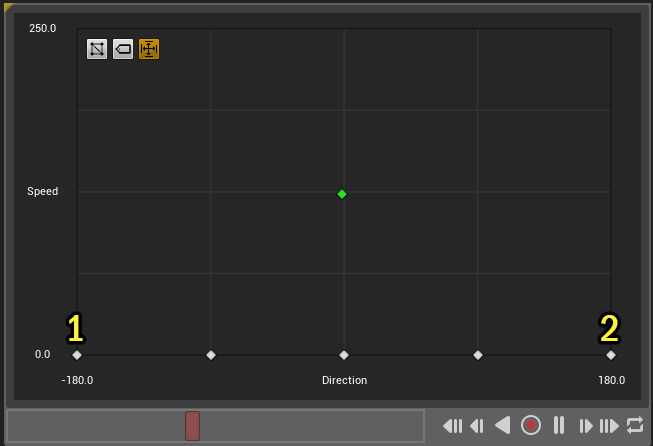Image resolution: width=653 pixels, height=446 pixels.
Task: Click the red timeline scrubber handle
Action: pyautogui.click(x=192, y=426)
